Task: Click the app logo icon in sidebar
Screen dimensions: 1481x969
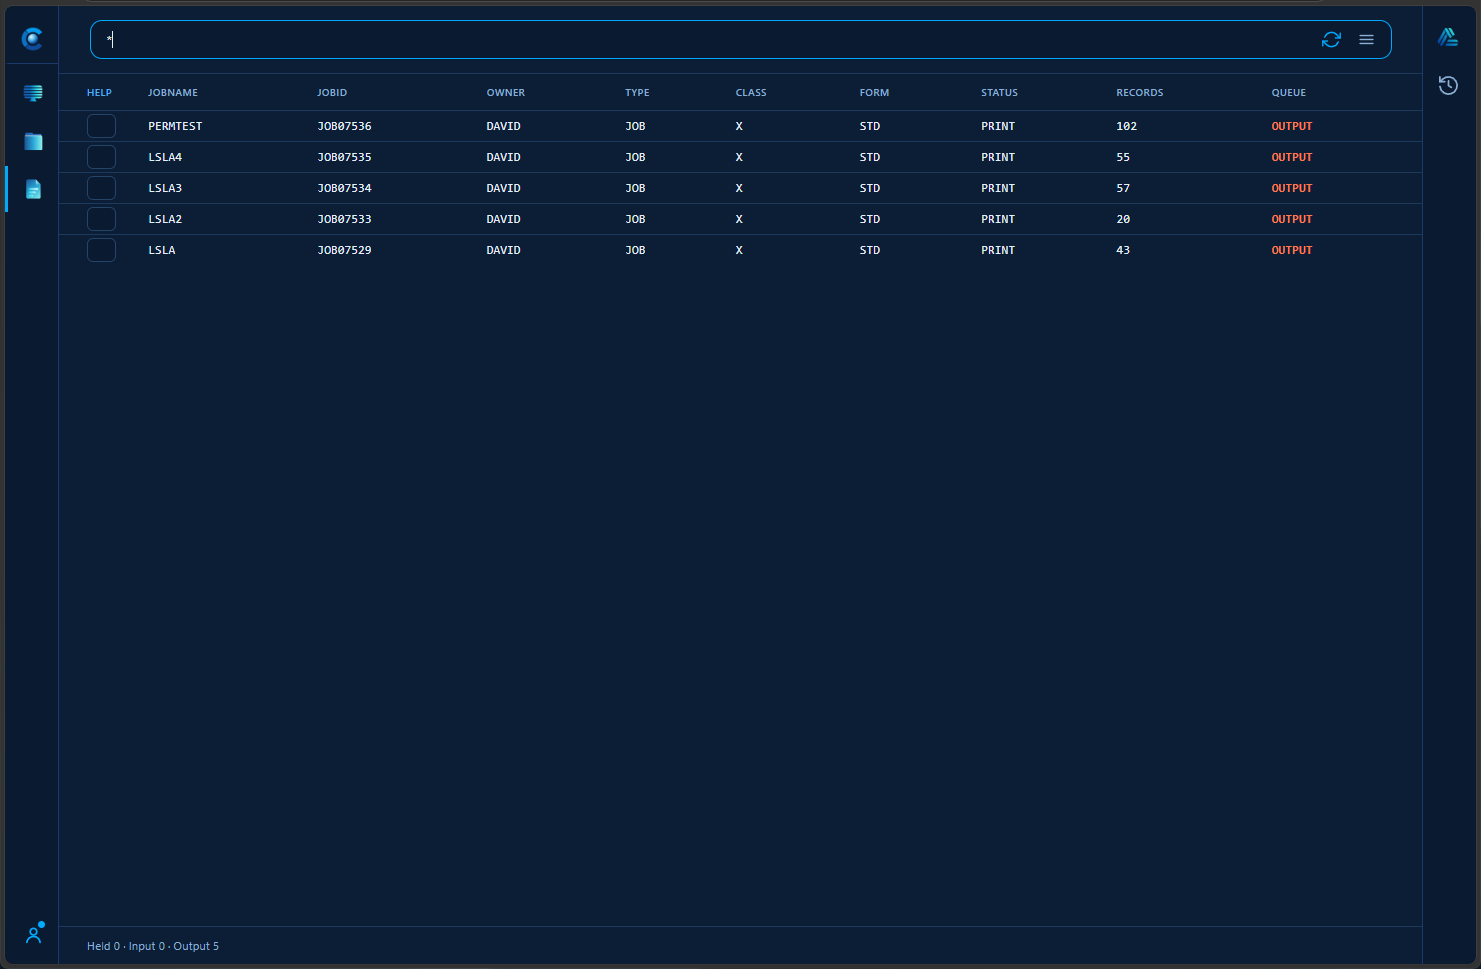Action: tap(32, 39)
